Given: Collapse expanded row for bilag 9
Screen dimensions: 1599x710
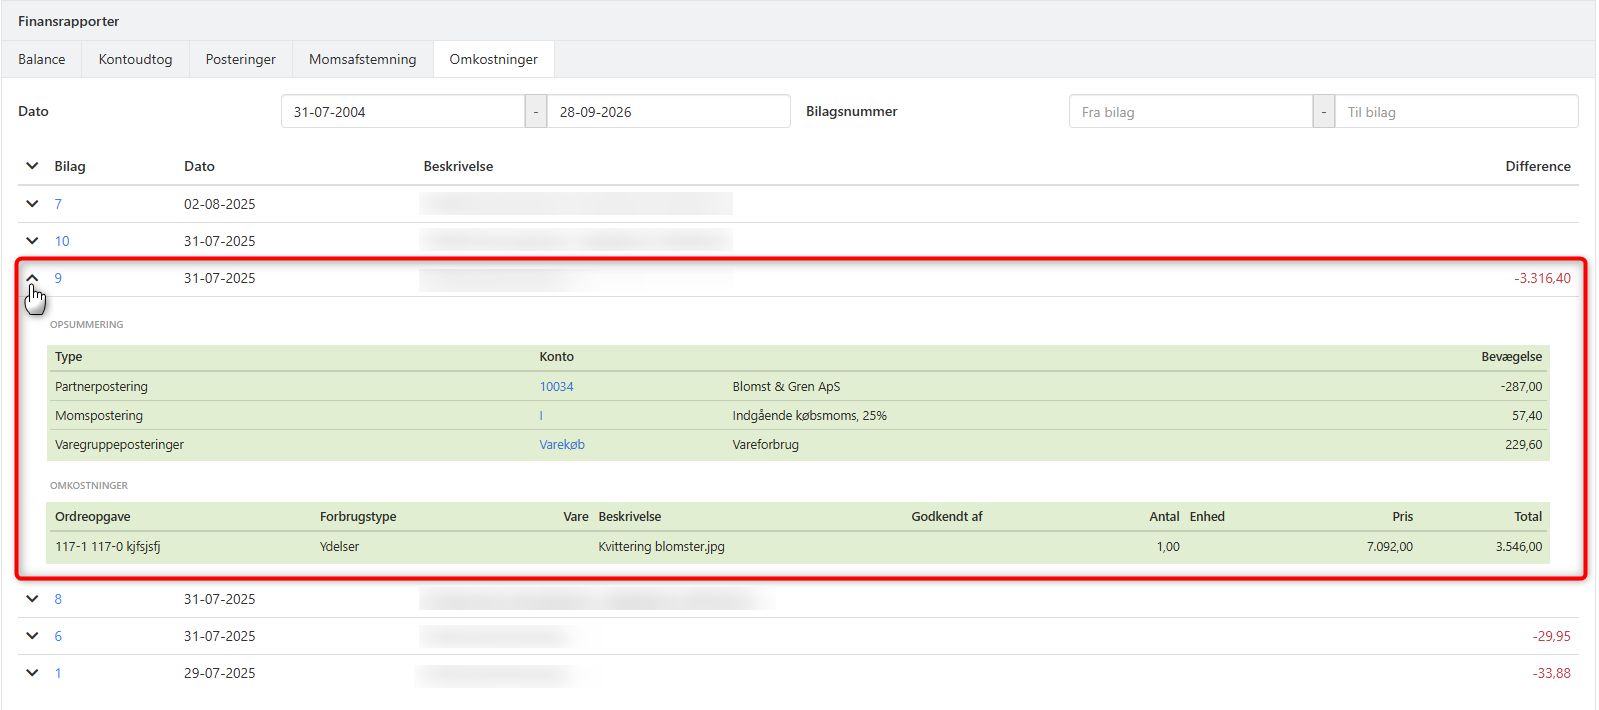Looking at the screenshot, I should 32,278.
